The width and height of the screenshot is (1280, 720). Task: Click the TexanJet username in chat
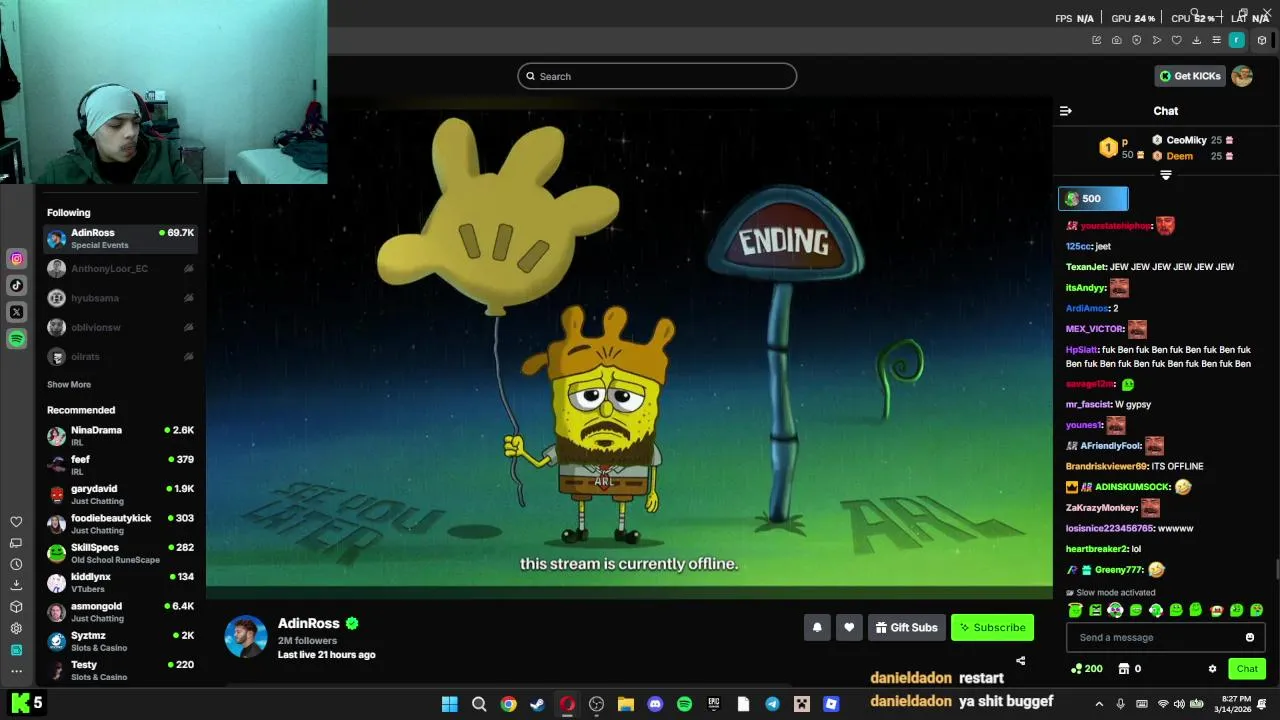pos(1086,267)
